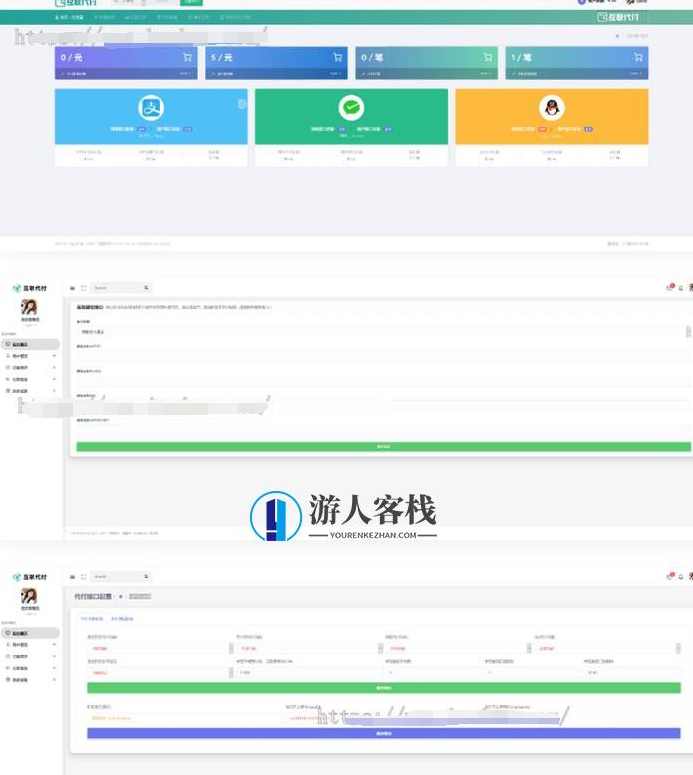
Task: Open the dropdown starting the config form's second row
Action: 160,673
